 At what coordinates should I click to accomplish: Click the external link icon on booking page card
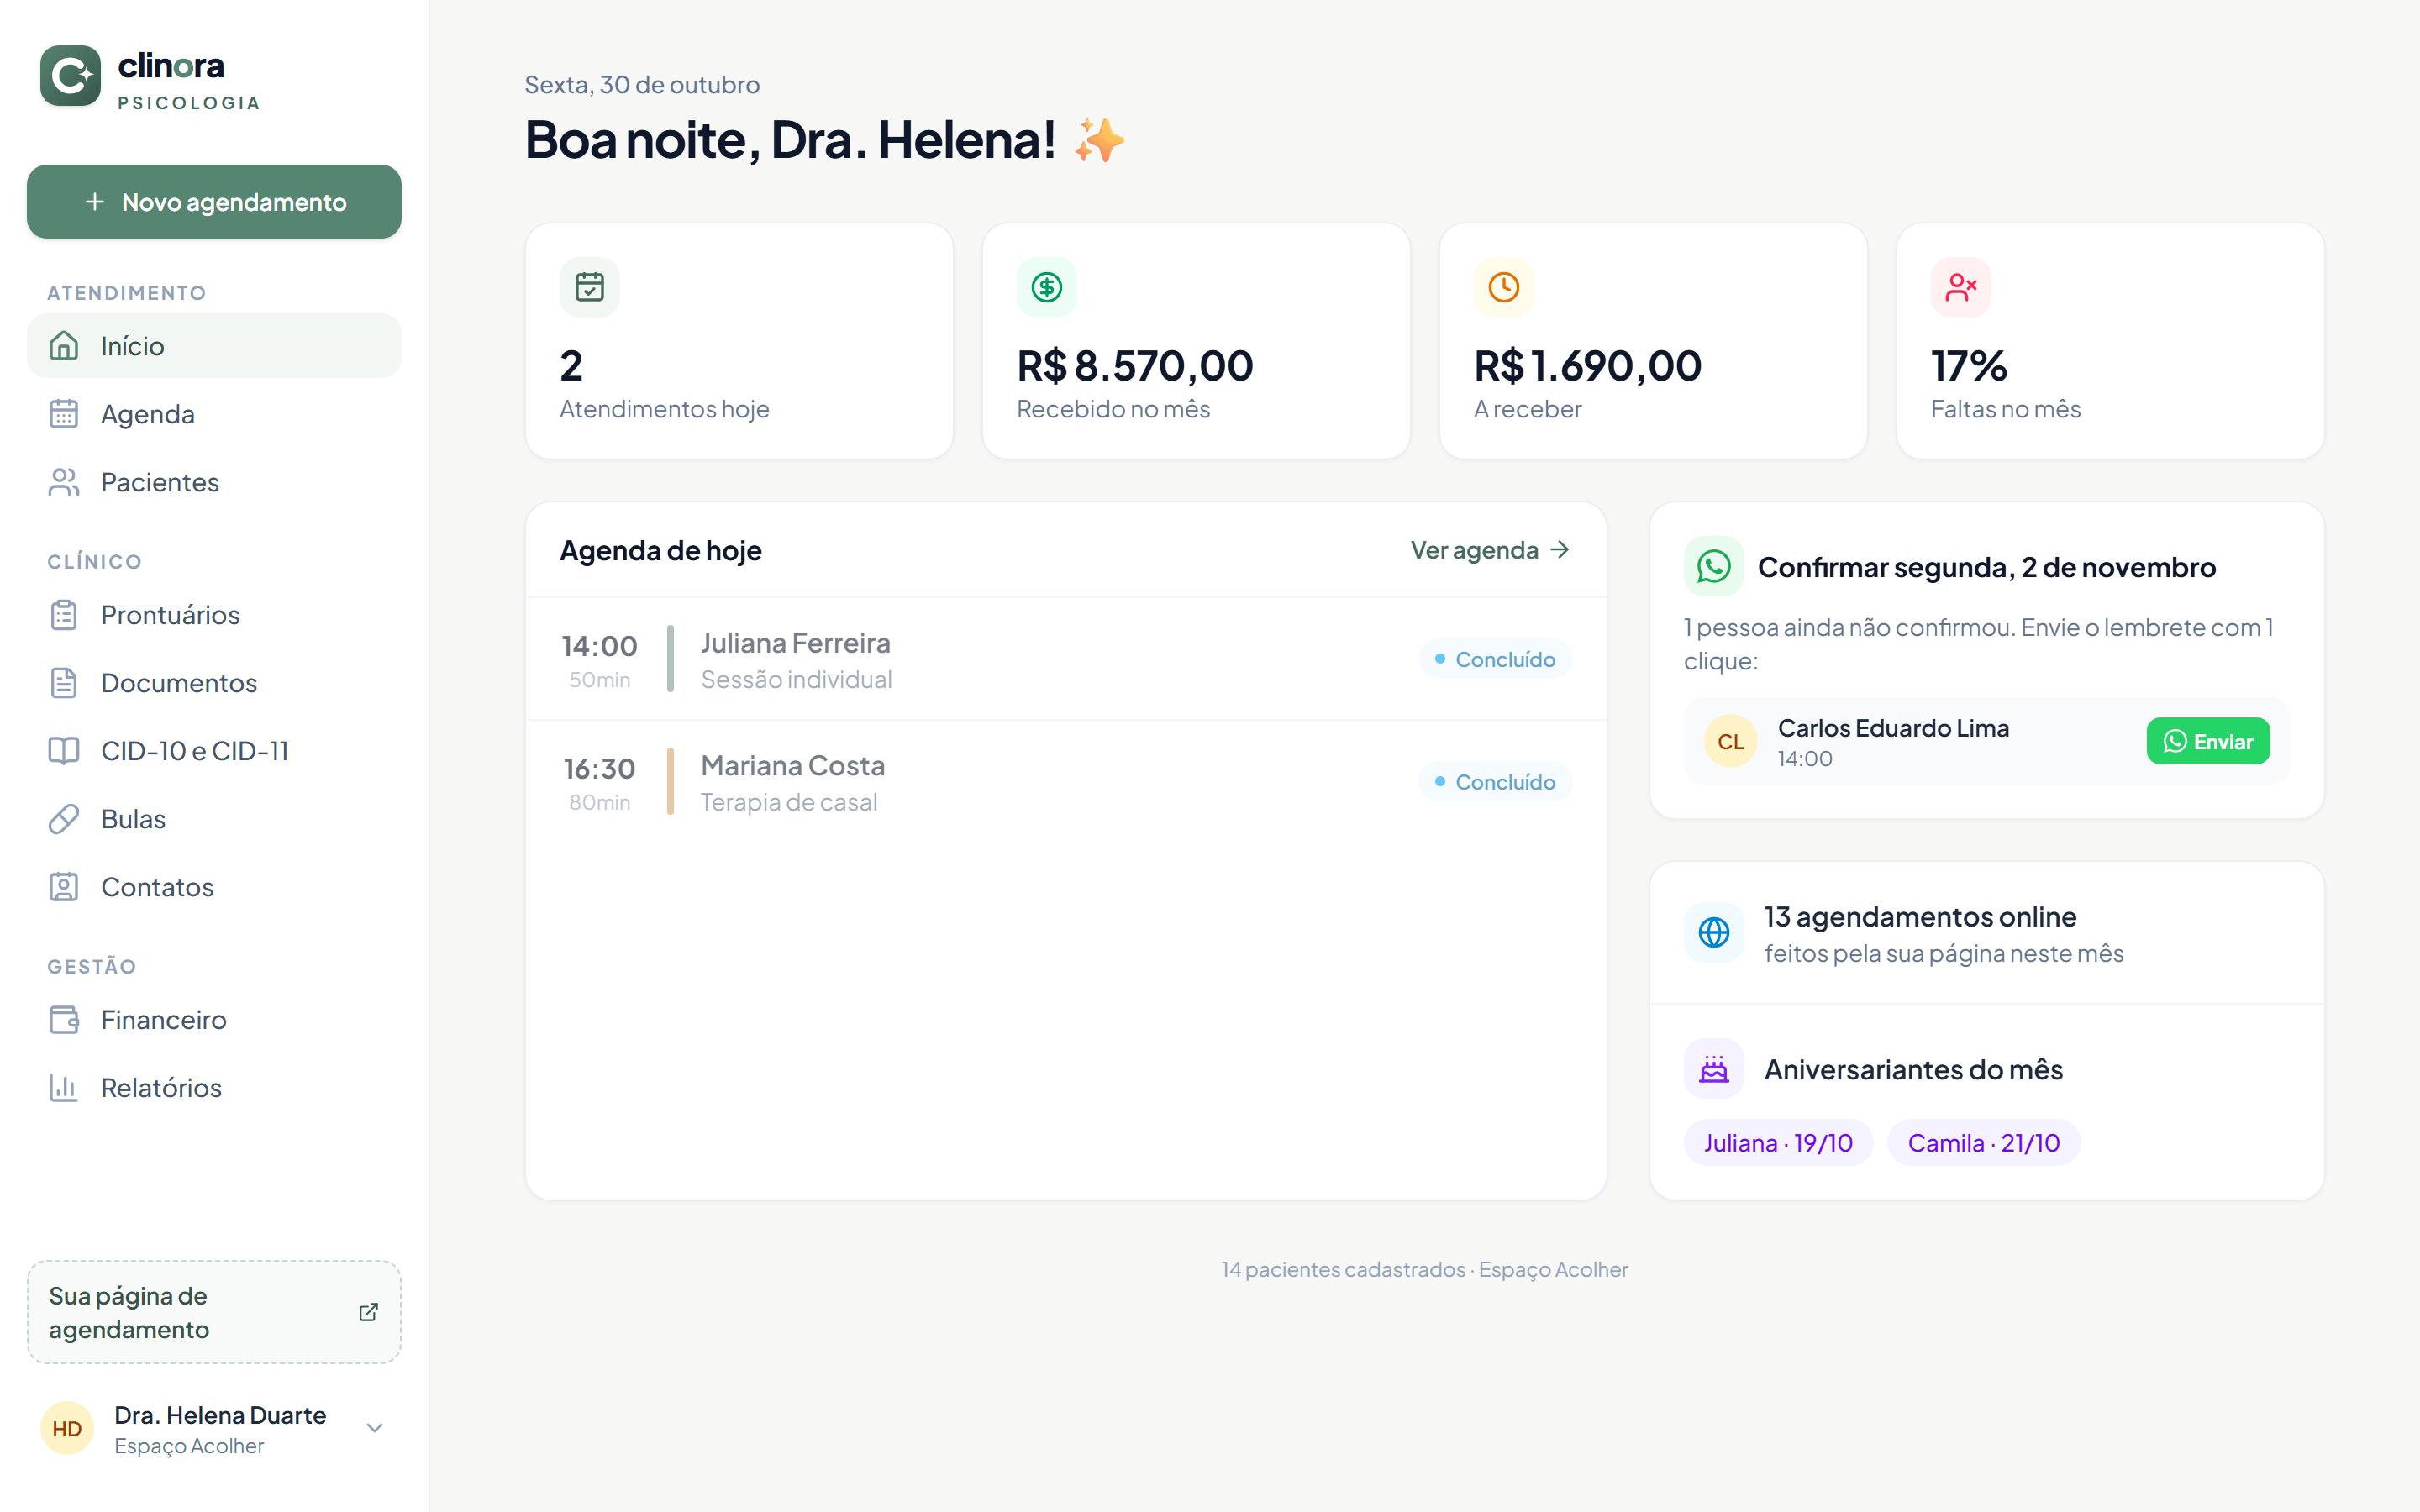368,1311
